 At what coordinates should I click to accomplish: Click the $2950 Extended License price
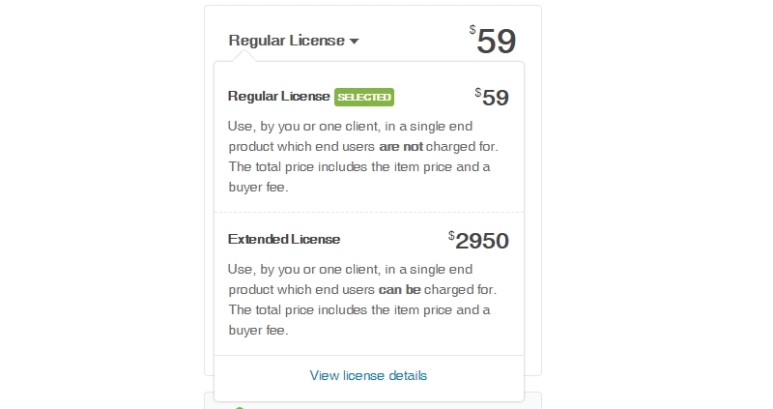(x=483, y=240)
